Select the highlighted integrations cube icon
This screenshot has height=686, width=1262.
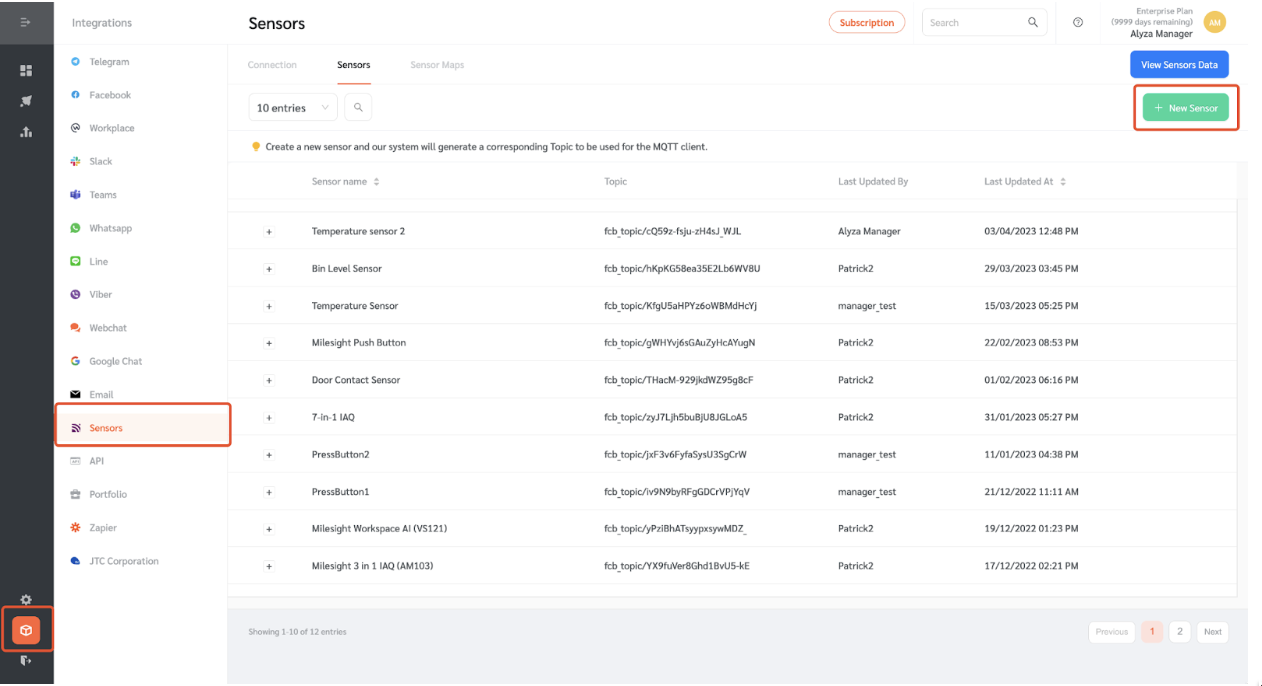point(26,629)
